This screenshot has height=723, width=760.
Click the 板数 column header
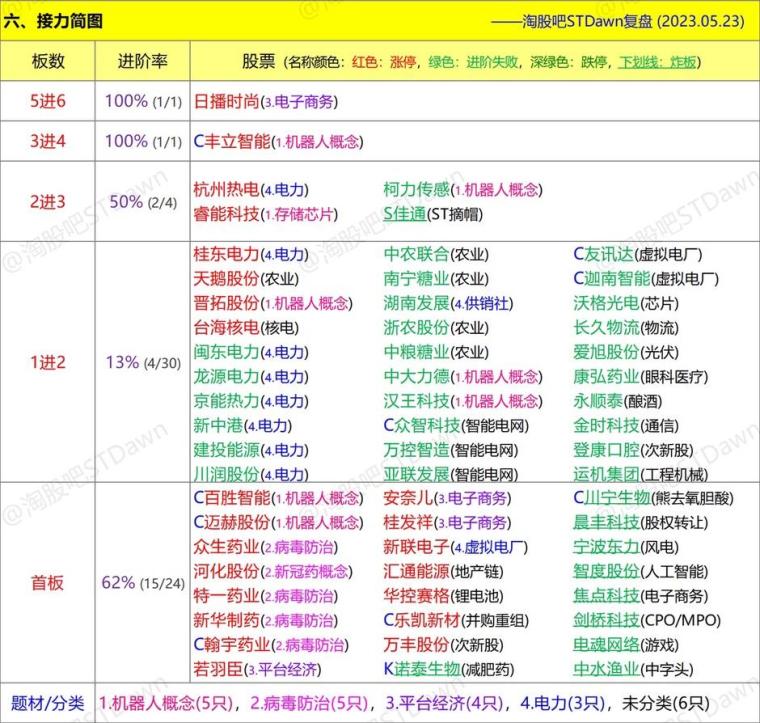pos(48,60)
